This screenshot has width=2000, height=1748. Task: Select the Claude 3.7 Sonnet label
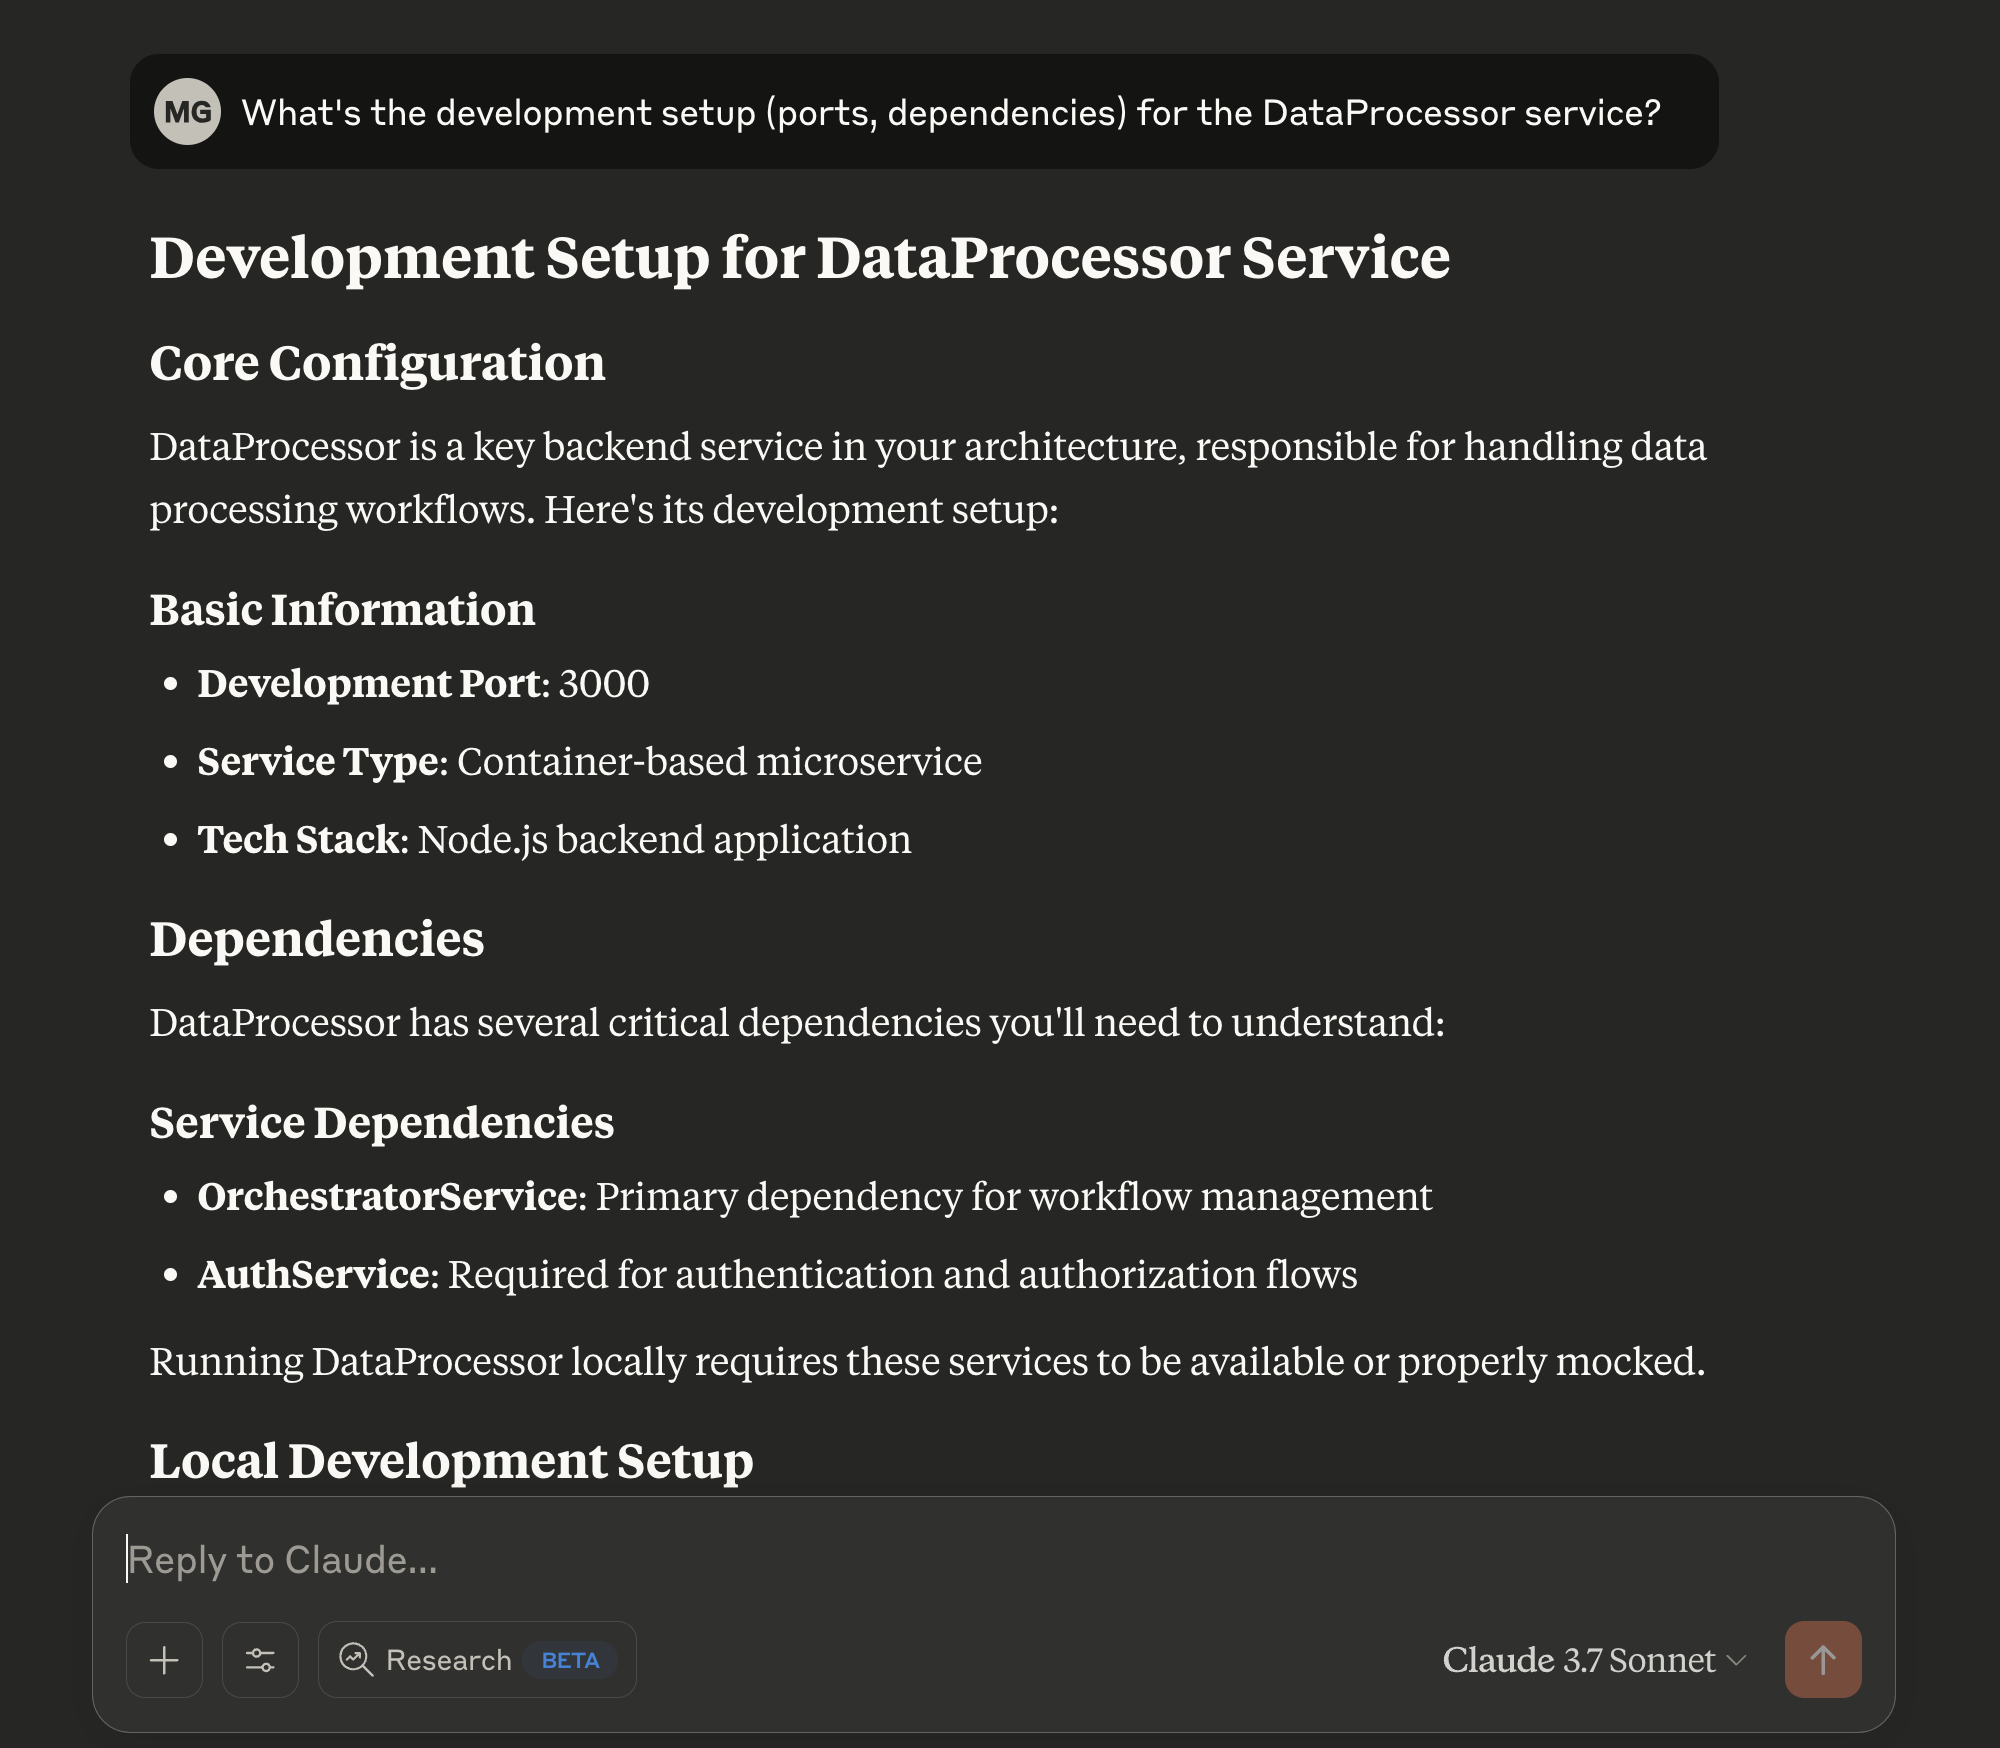coord(1580,1660)
